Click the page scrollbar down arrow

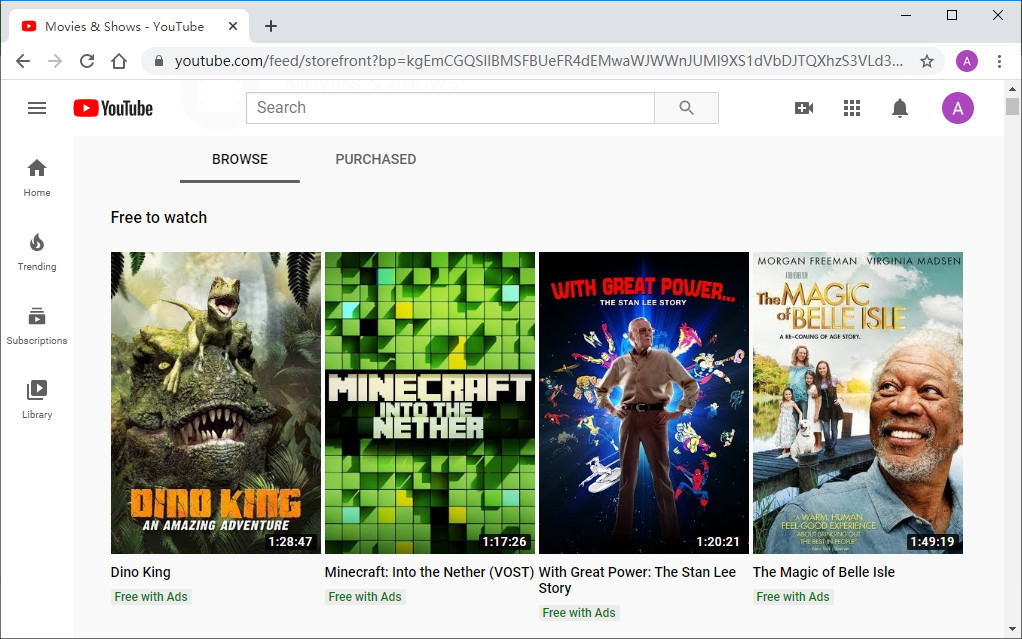tap(1012, 631)
